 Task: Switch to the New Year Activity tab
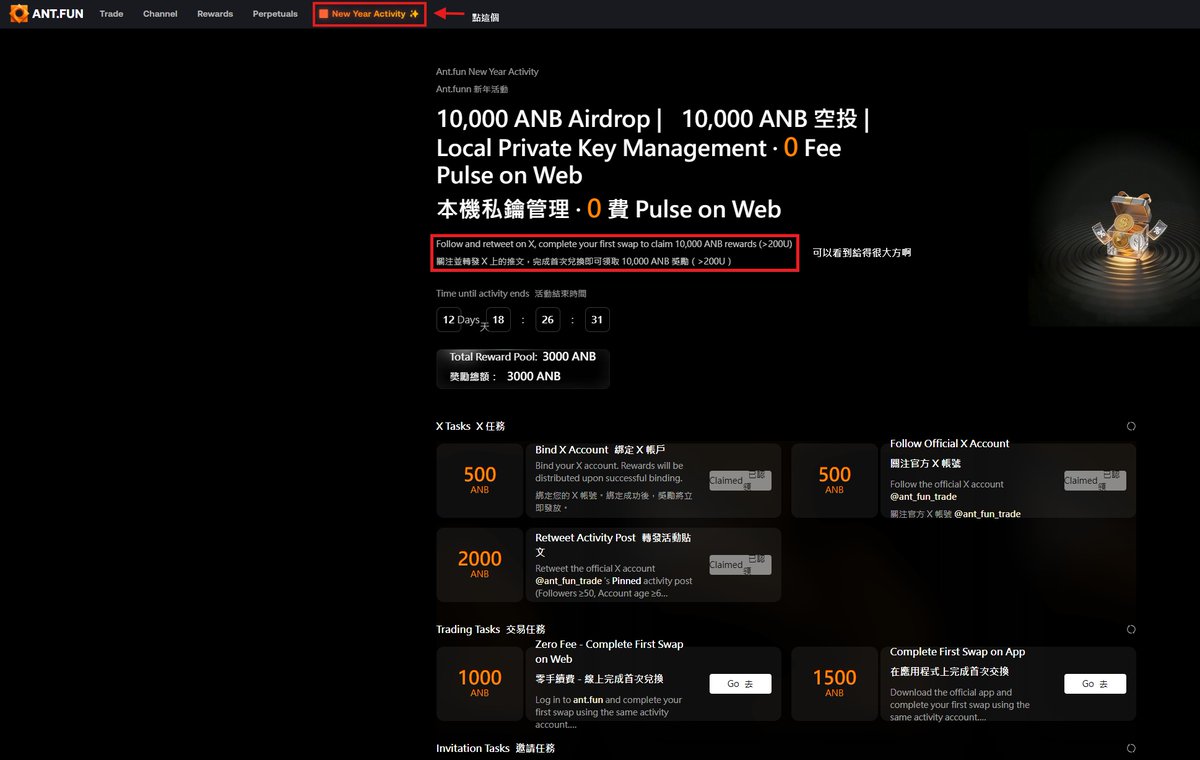tap(370, 14)
